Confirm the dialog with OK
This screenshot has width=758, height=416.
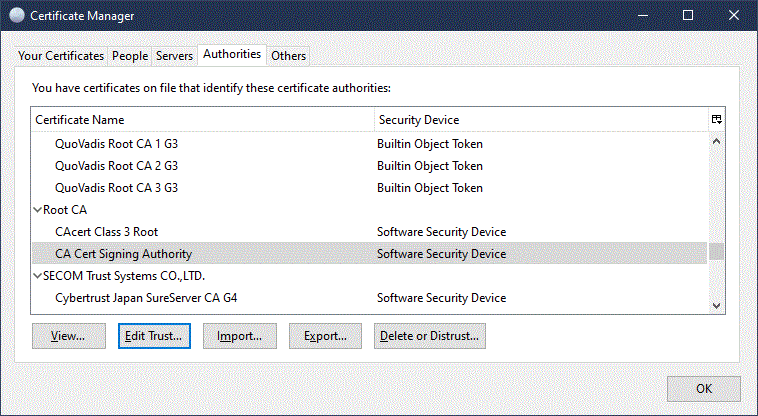[703, 389]
